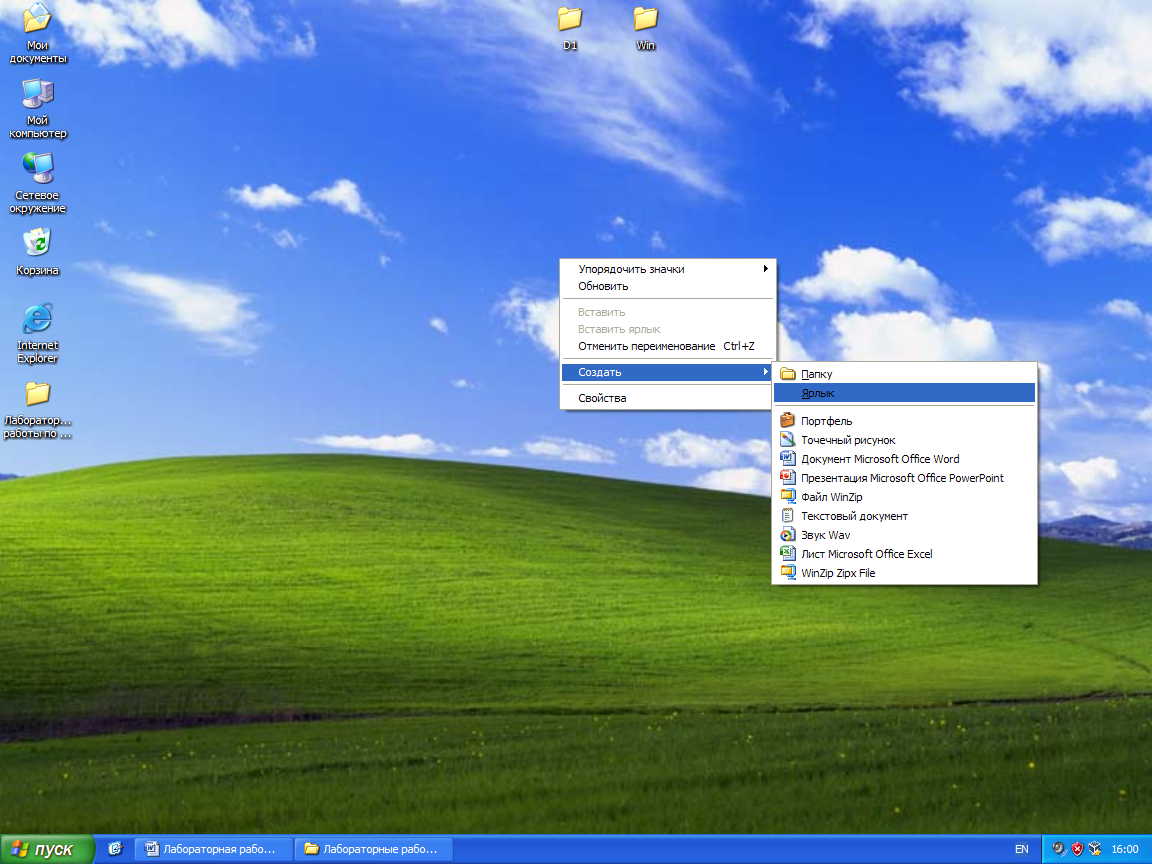Click the speaker icon in system tray
Screen dimensions: 1152x864
pos(1059,849)
